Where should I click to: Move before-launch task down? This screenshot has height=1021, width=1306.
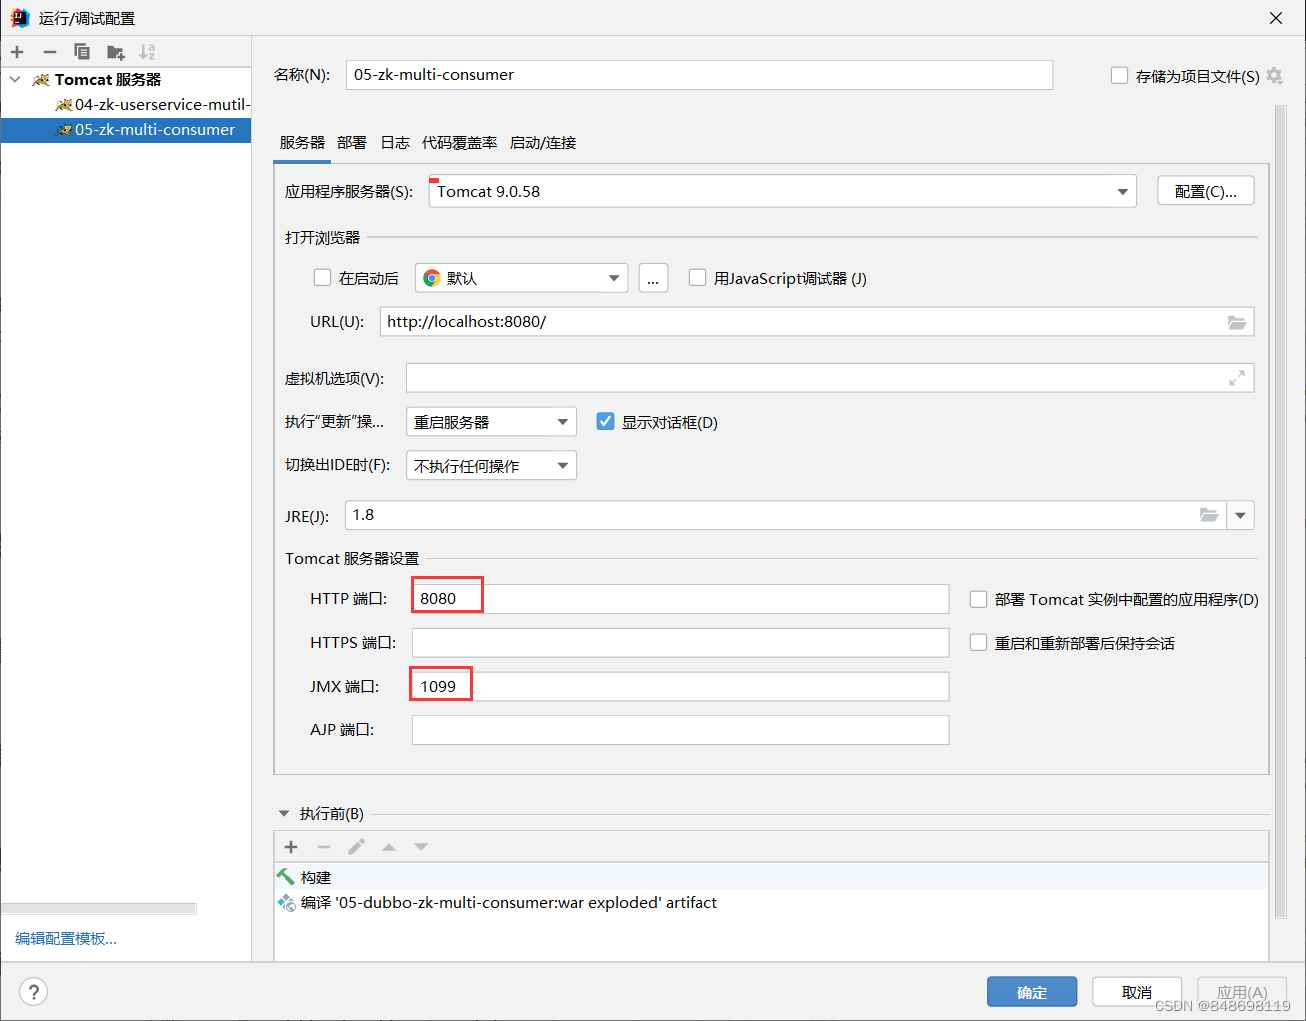click(x=421, y=847)
